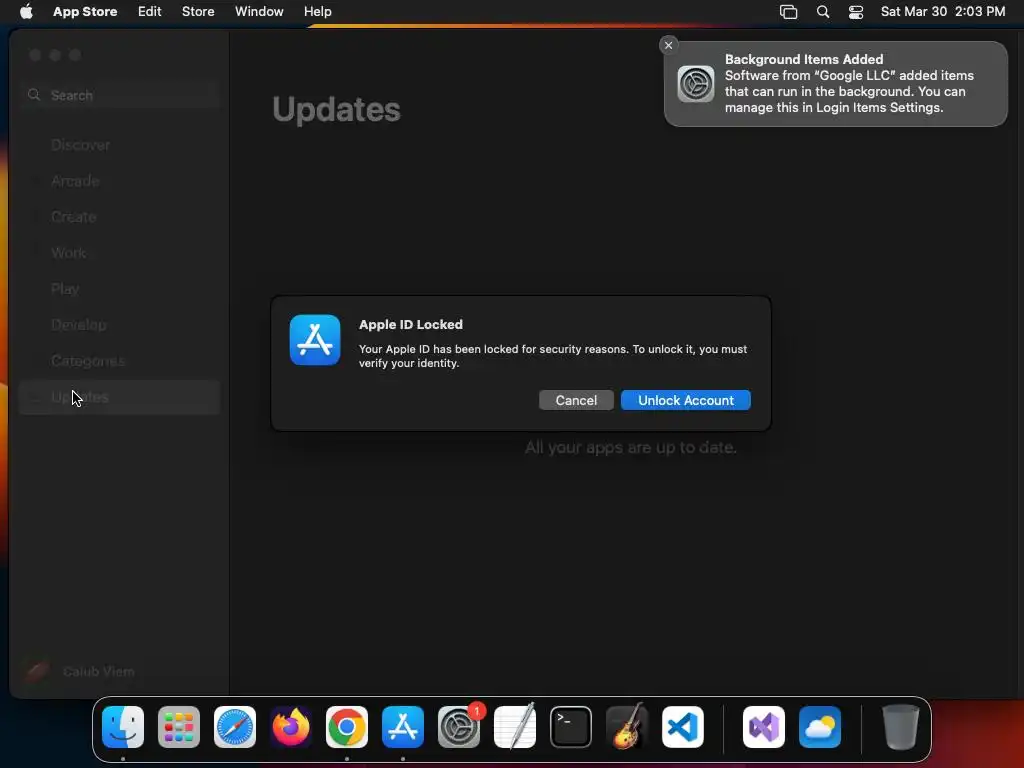This screenshot has width=1024, height=768.
Task: Launch Terminal from the Dock
Action: pyautogui.click(x=571, y=727)
